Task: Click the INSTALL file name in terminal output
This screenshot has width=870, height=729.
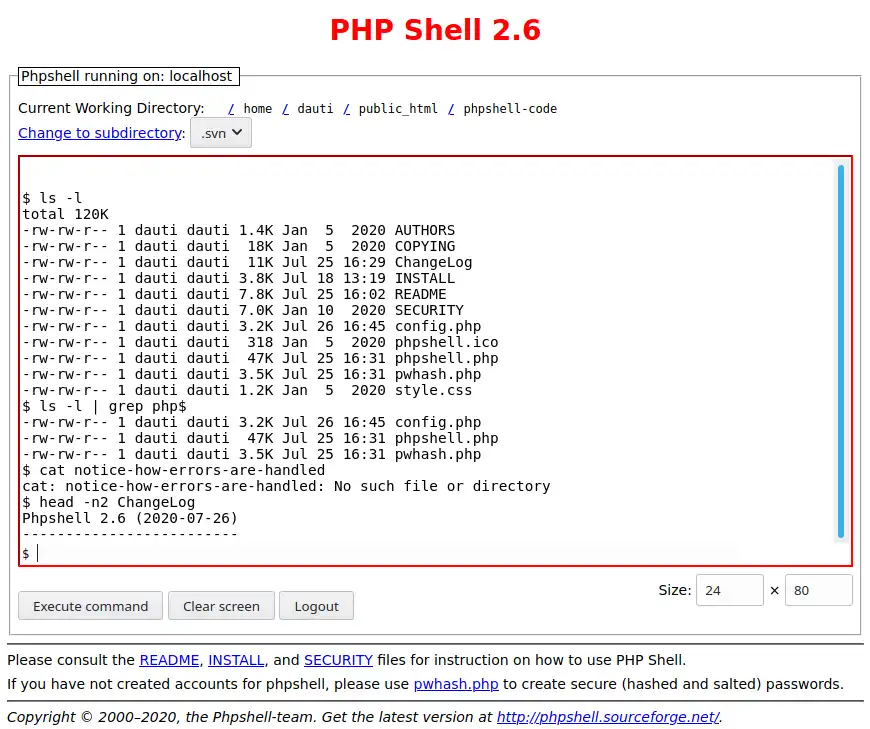Action: pos(425,279)
